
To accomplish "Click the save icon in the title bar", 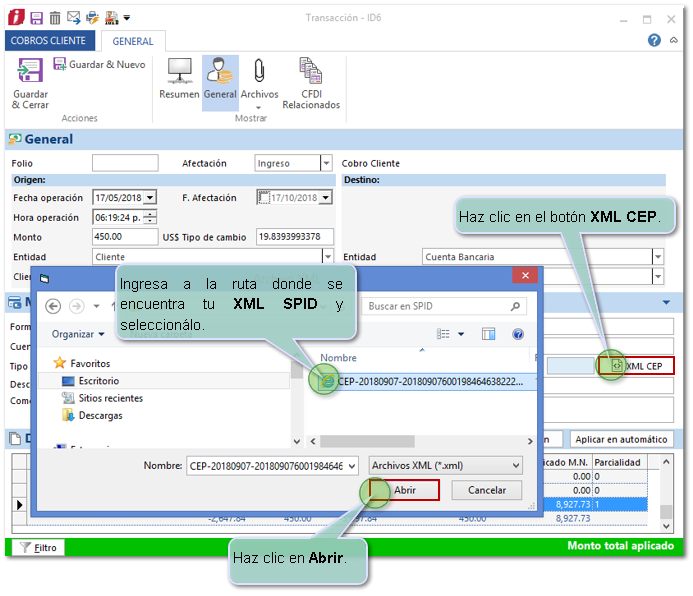I will point(36,18).
